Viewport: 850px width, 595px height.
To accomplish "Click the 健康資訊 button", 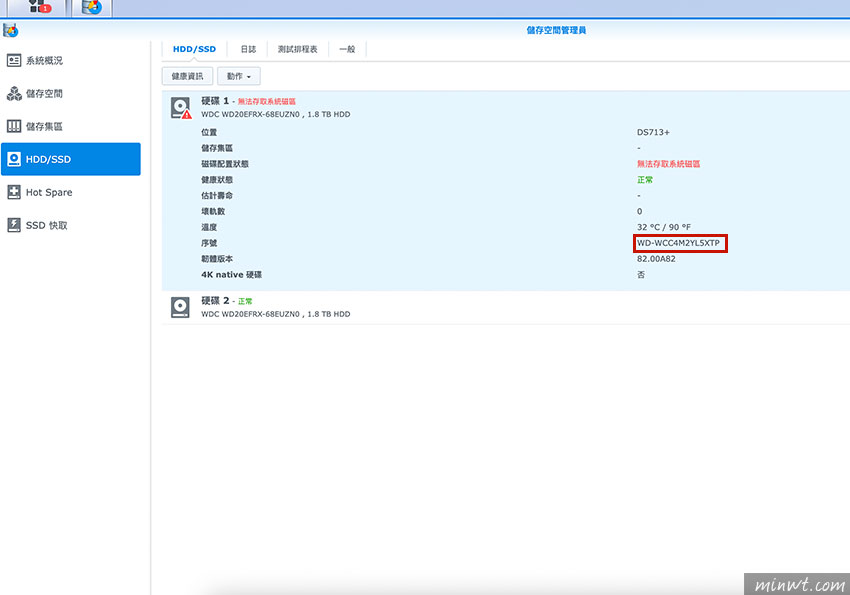I will tap(187, 75).
